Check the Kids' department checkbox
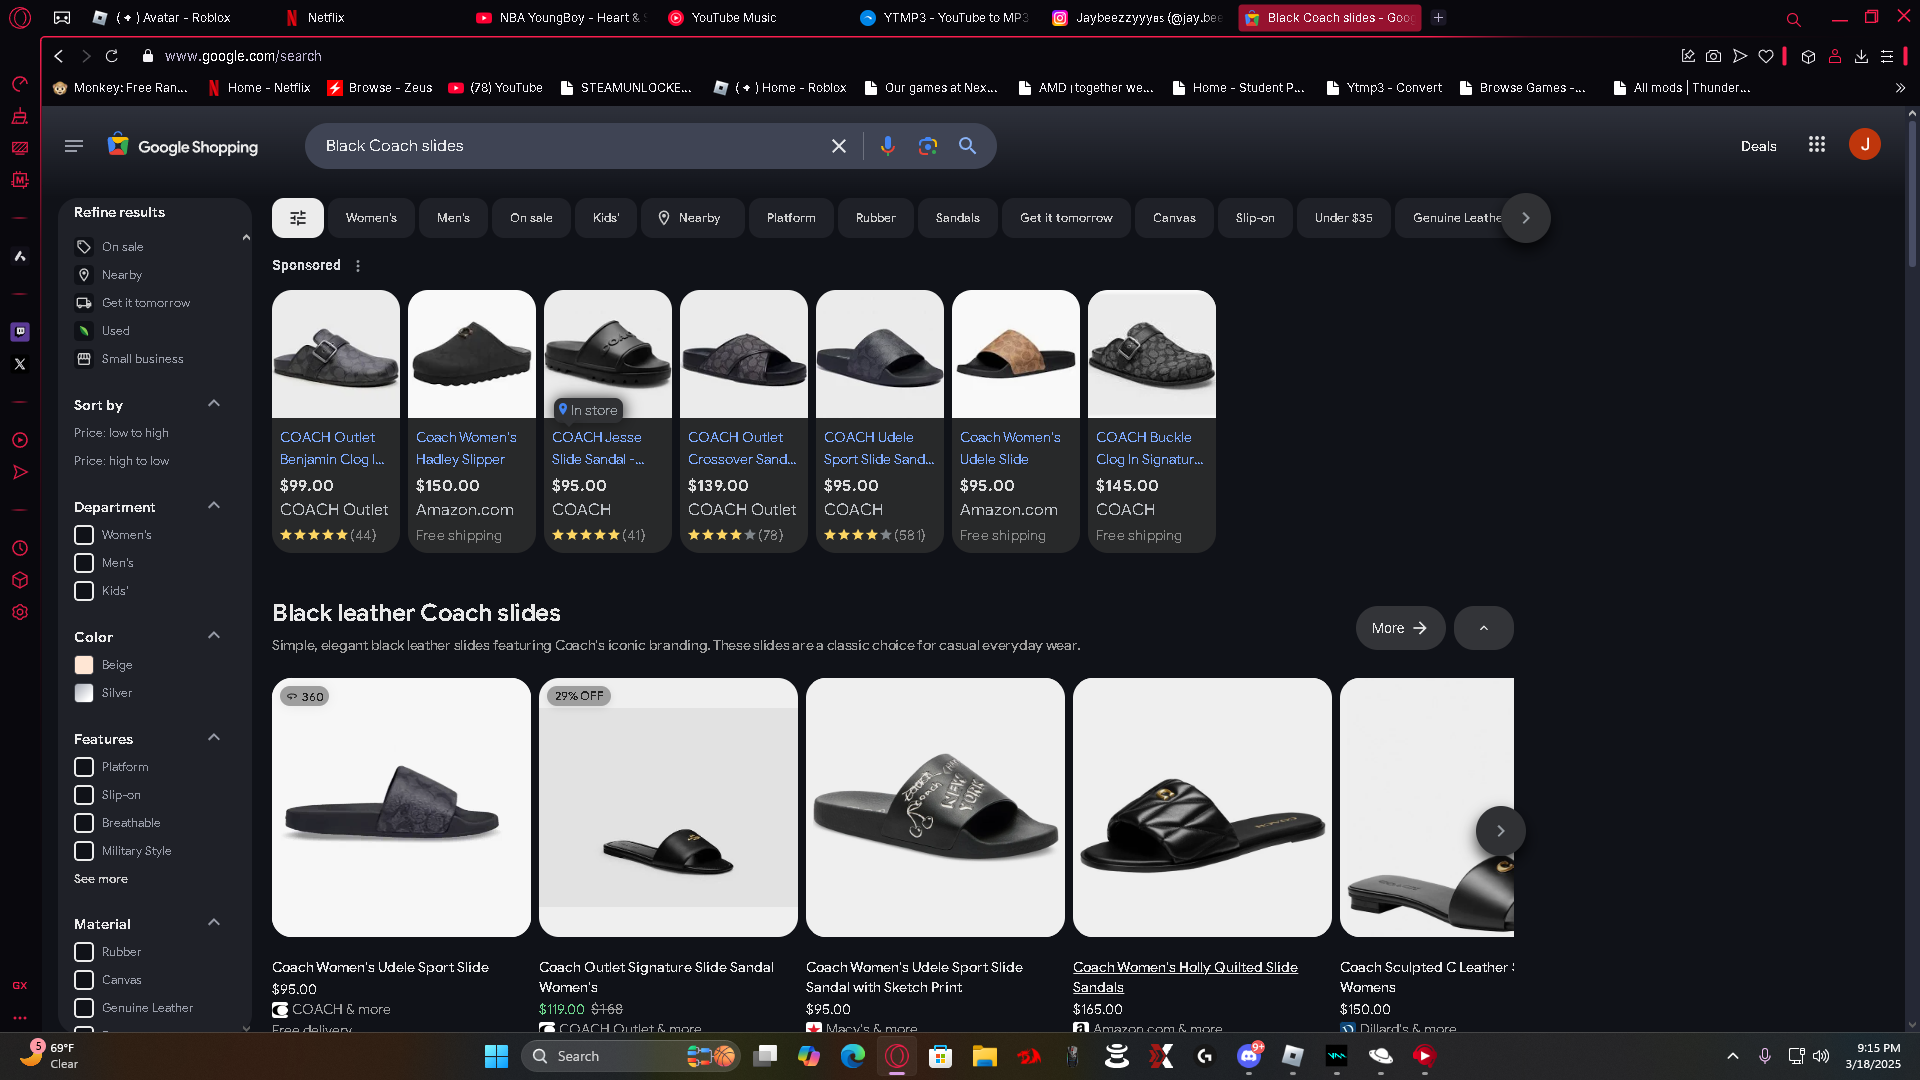The image size is (1920, 1080). point(84,591)
